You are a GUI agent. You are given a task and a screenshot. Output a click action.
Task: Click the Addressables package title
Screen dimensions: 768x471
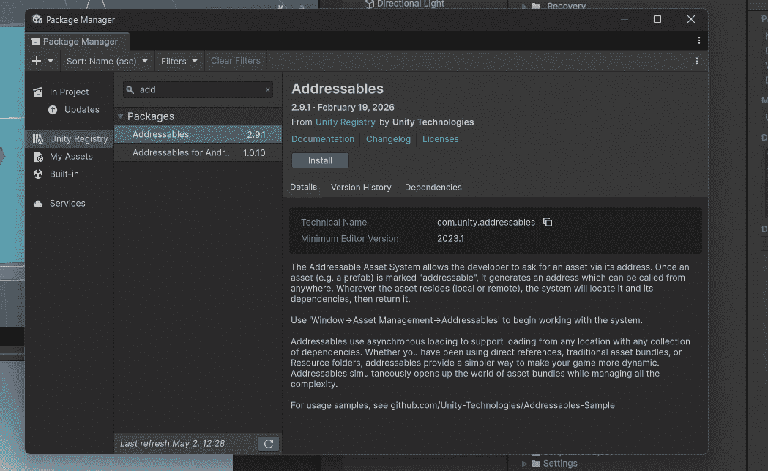tap(337, 89)
